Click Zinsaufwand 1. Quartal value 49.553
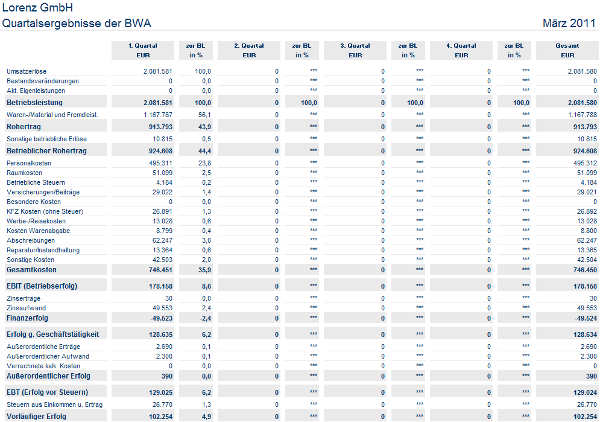Viewport: 600px width, 422px height. point(162,308)
